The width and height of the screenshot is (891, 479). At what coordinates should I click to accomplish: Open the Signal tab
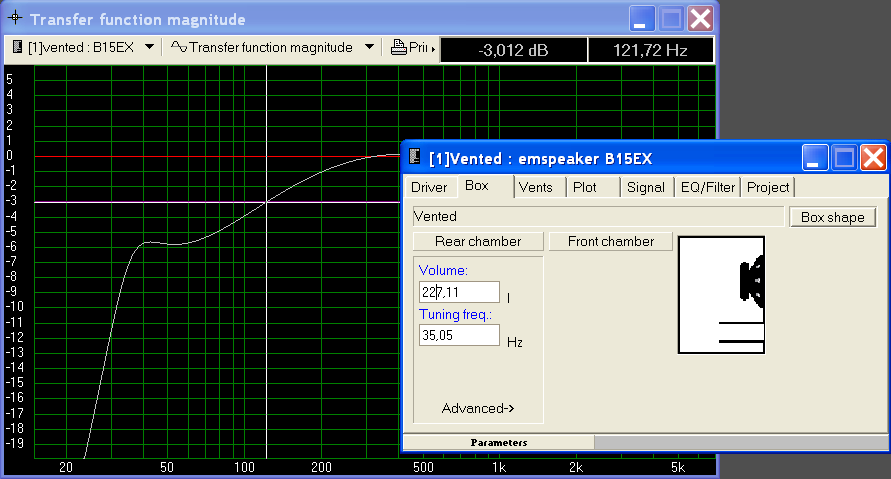pyautogui.click(x=646, y=188)
